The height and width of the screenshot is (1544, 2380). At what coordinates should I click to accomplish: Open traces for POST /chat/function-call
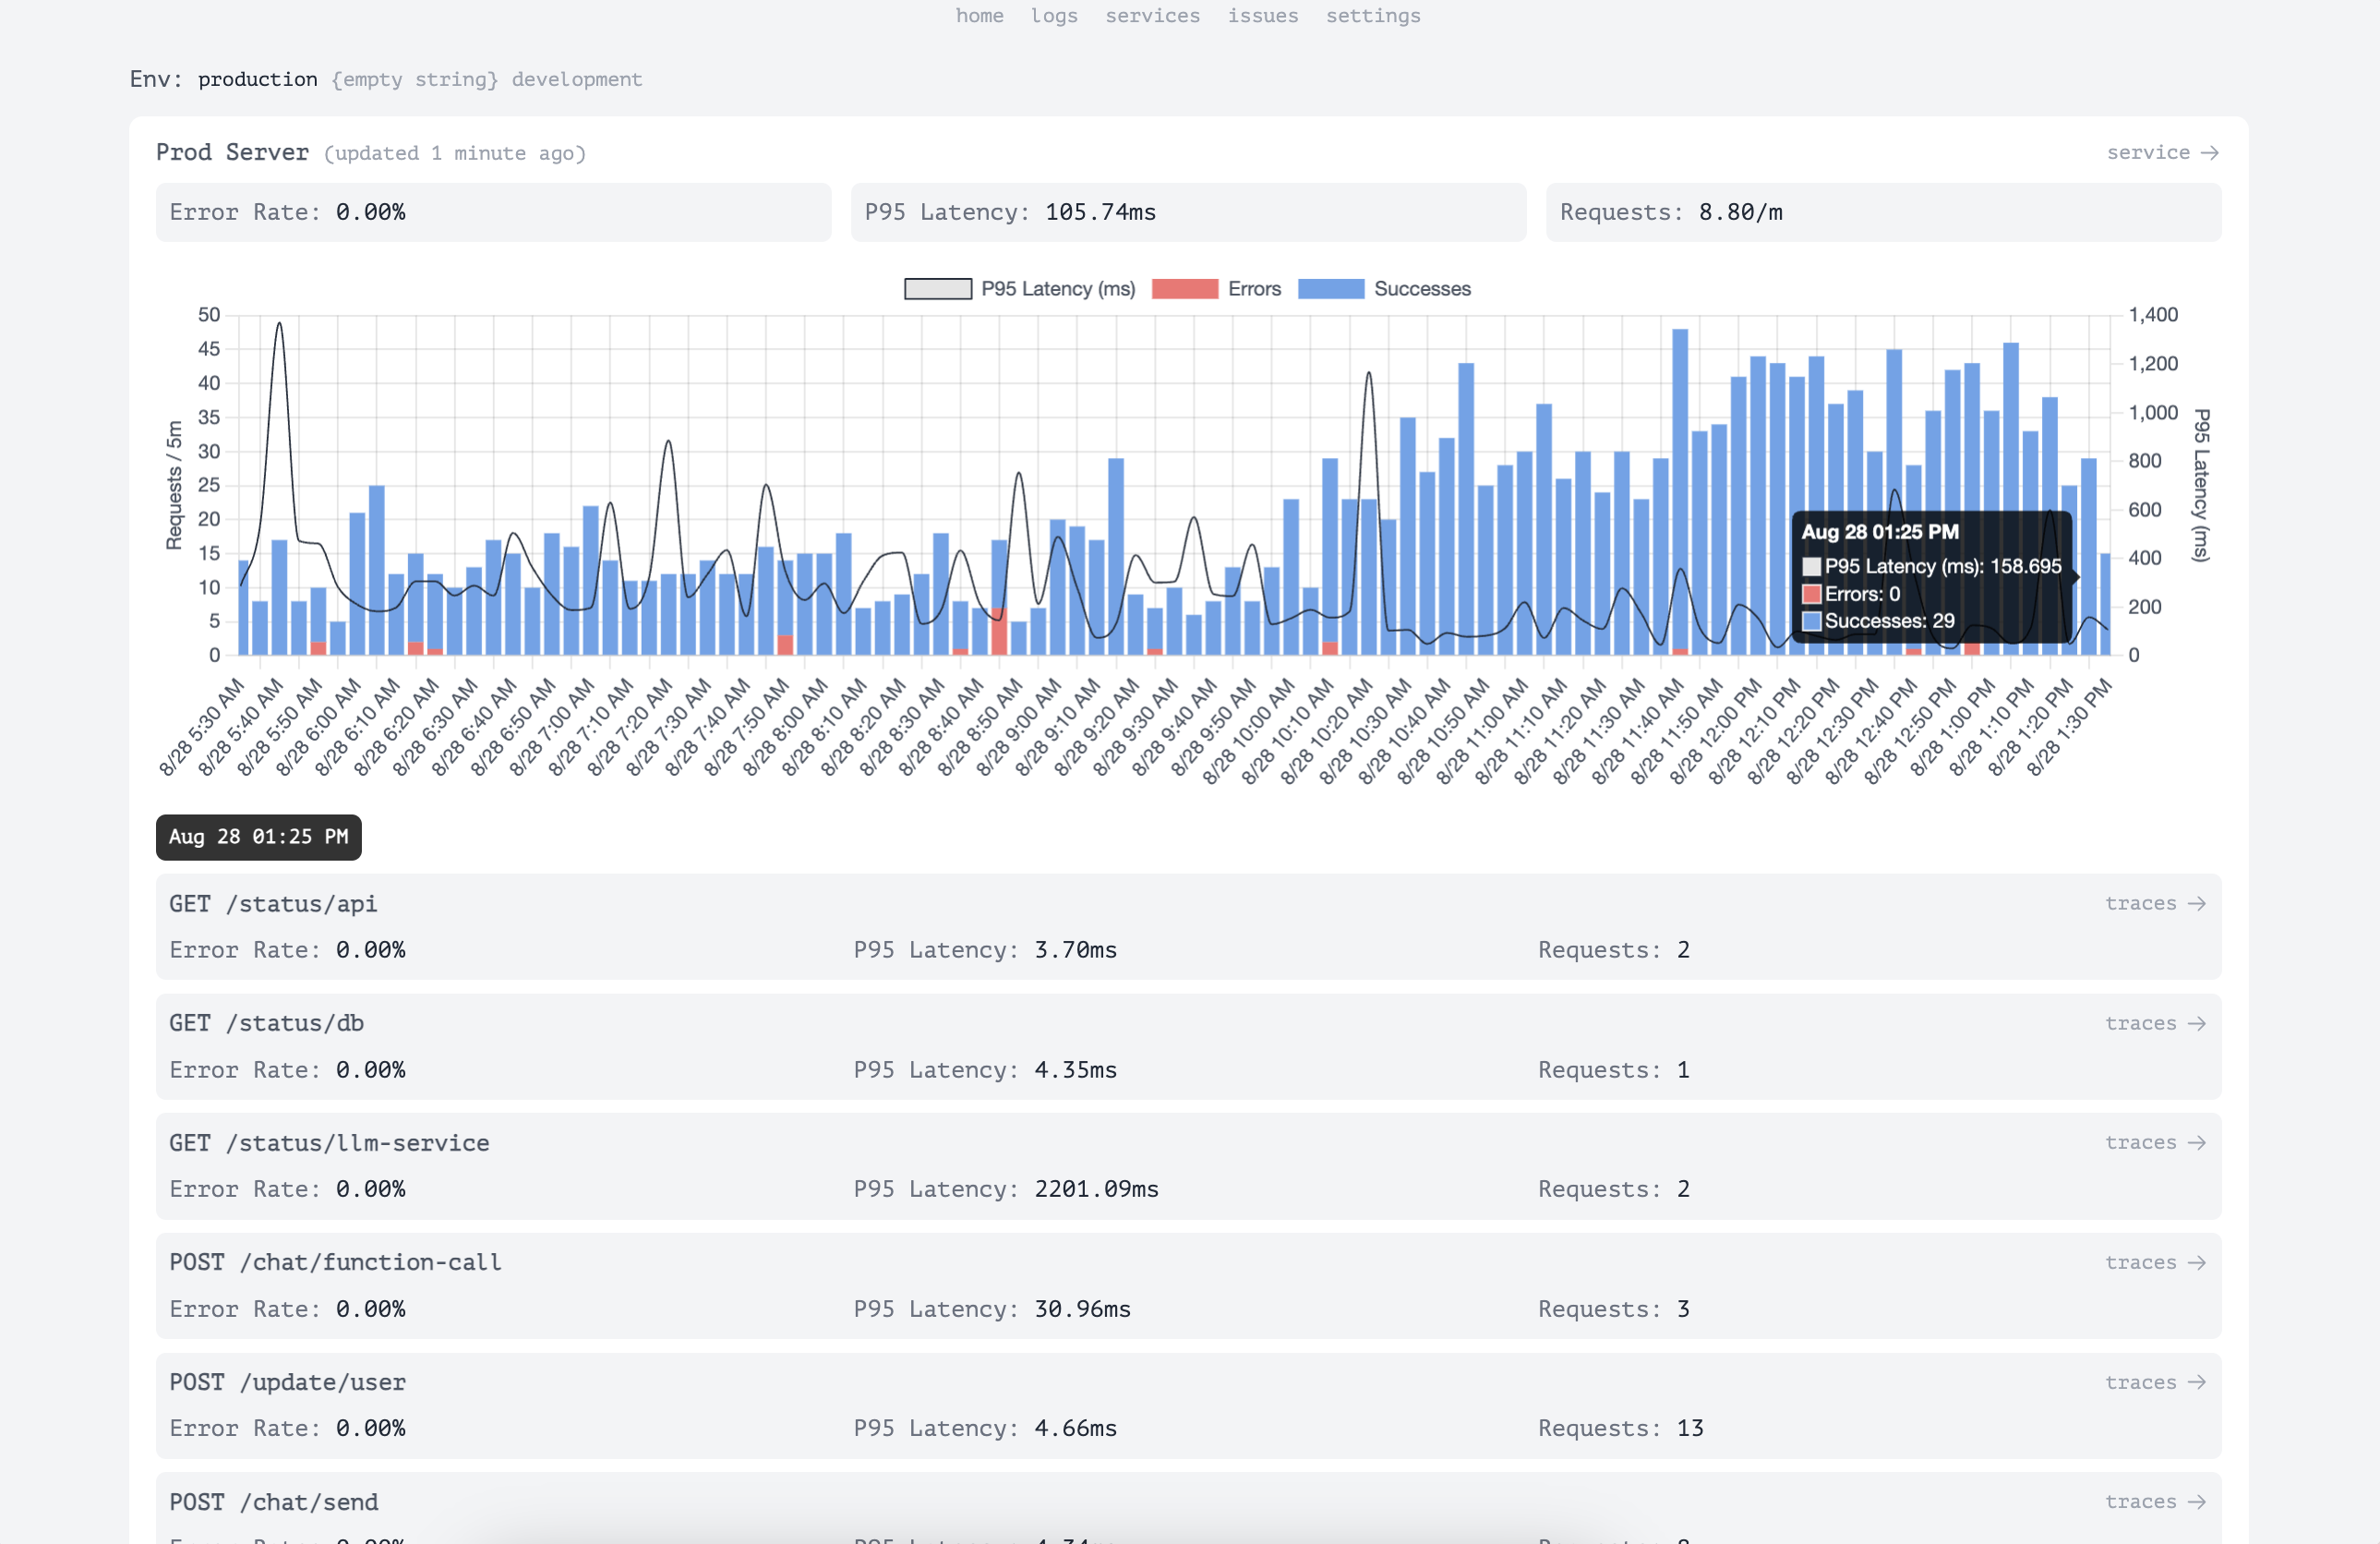tap(2154, 1262)
